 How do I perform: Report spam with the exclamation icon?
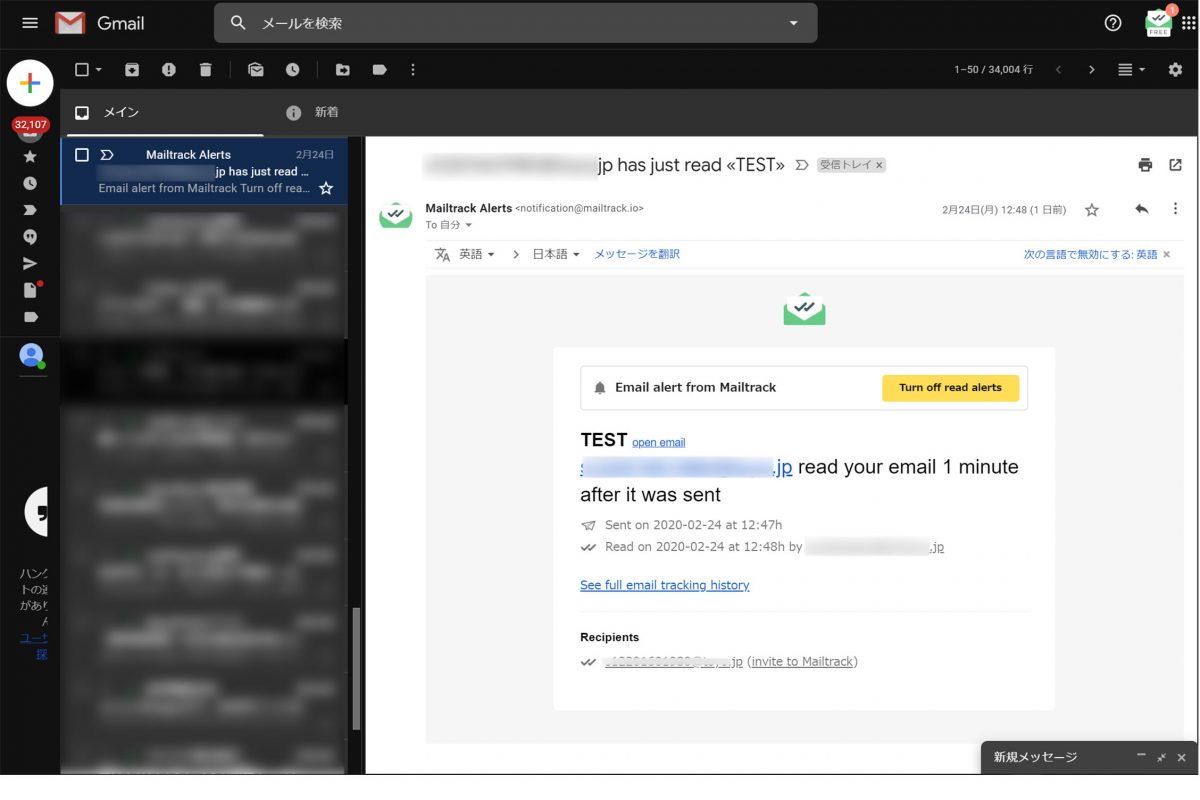(168, 70)
